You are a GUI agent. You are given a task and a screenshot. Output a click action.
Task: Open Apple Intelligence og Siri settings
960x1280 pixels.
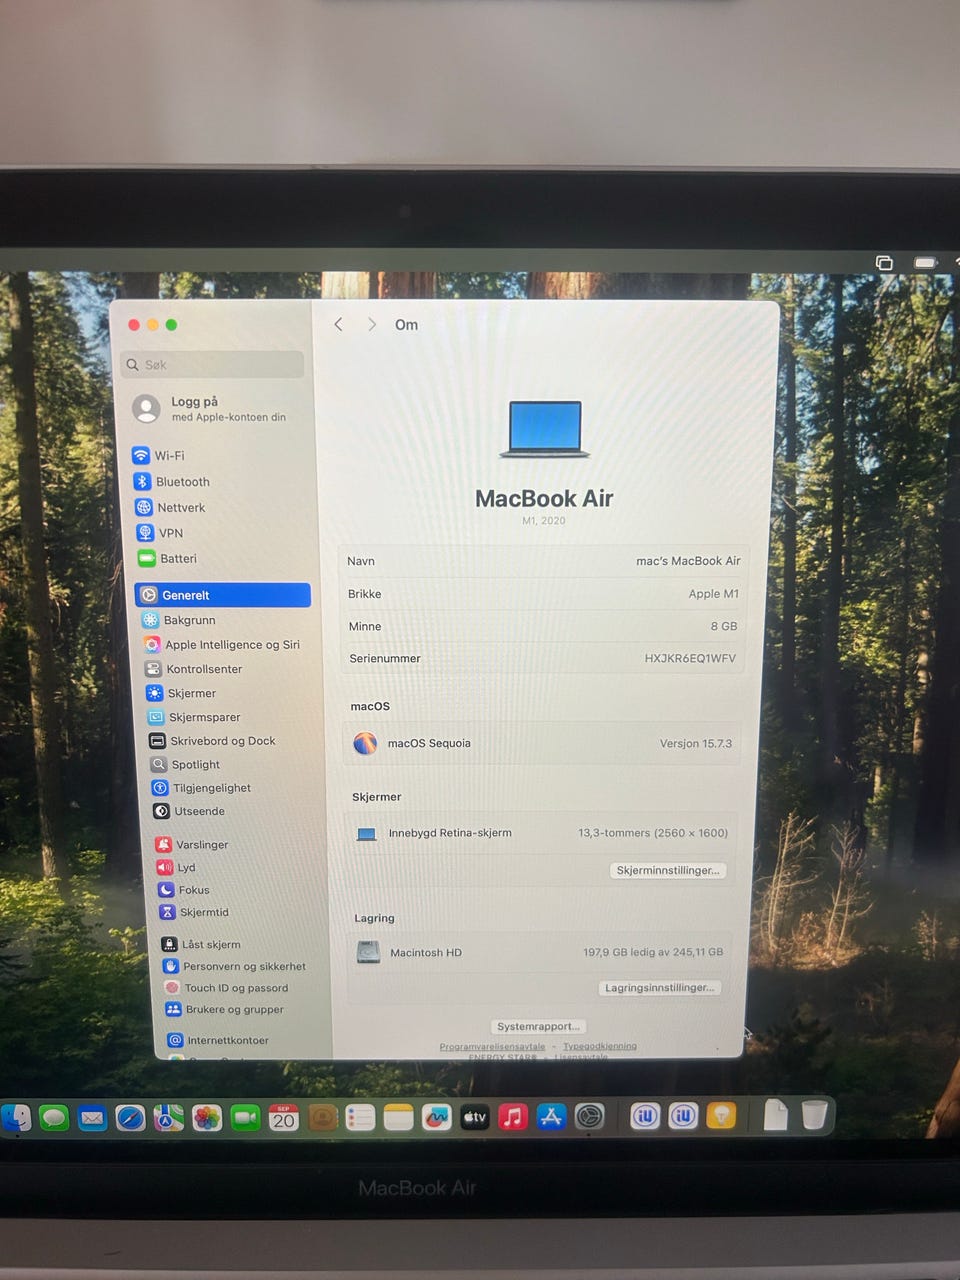tap(222, 645)
